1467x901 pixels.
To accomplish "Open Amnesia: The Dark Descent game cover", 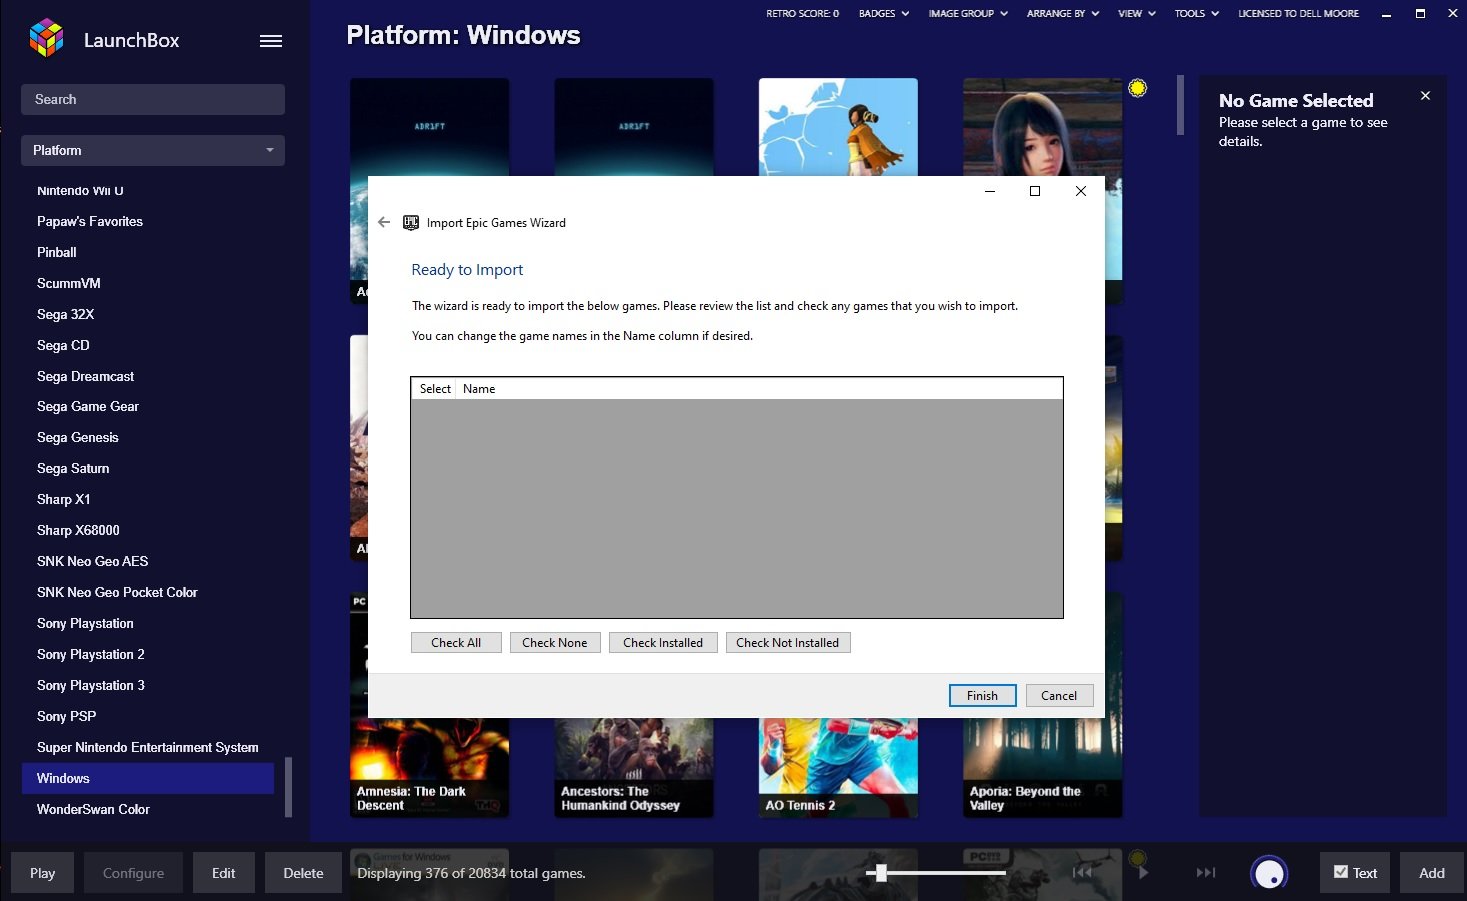I will point(429,768).
